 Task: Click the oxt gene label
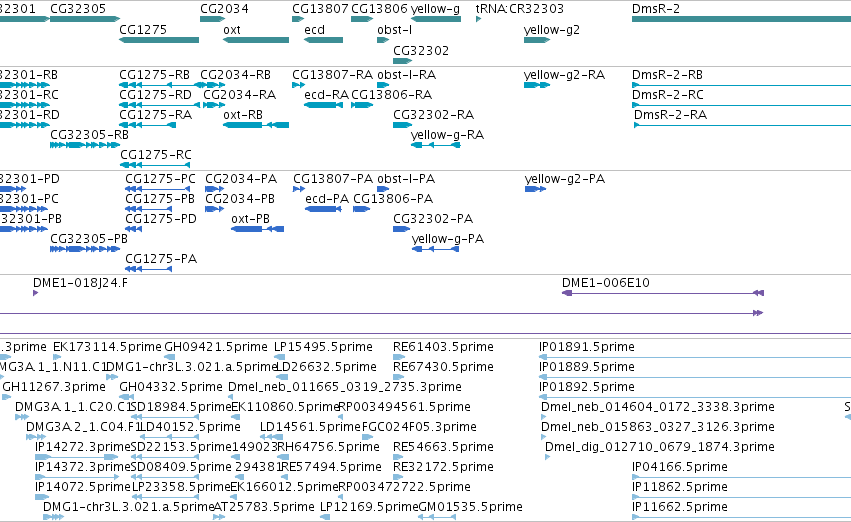[232, 30]
